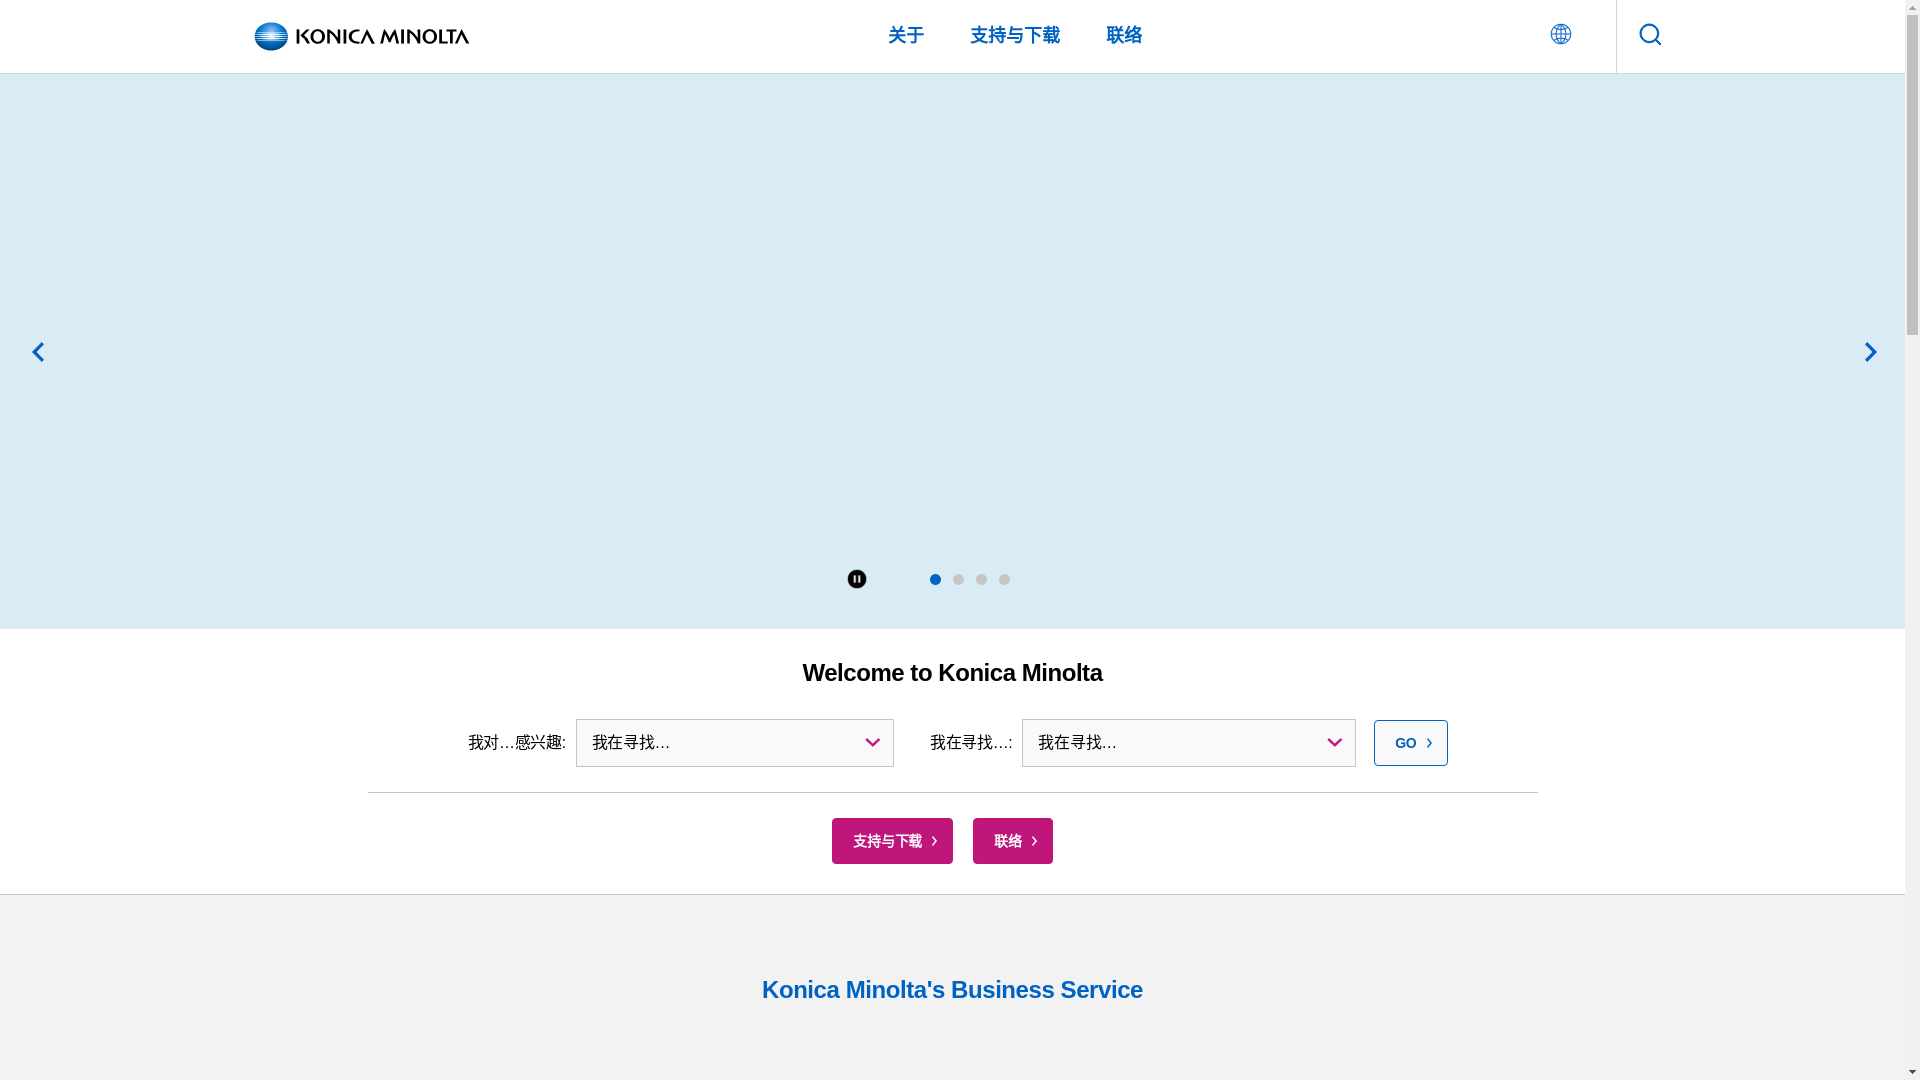The image size is (1920, 1080).
Task: Open the 关于 menu
Action: click(906, 36)
